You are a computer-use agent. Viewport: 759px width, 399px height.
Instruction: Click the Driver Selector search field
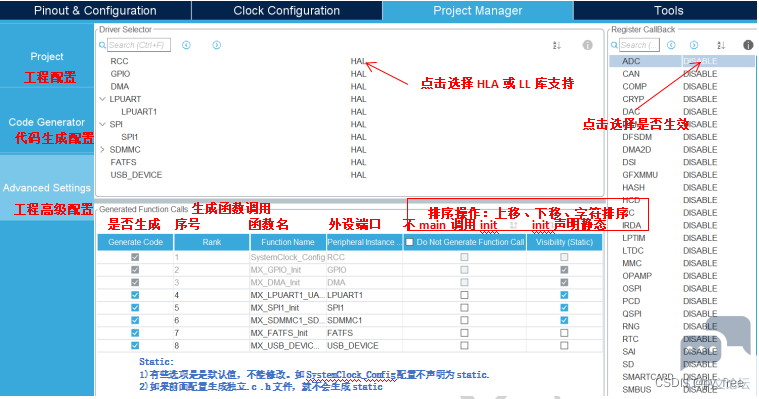coord(138,45)
